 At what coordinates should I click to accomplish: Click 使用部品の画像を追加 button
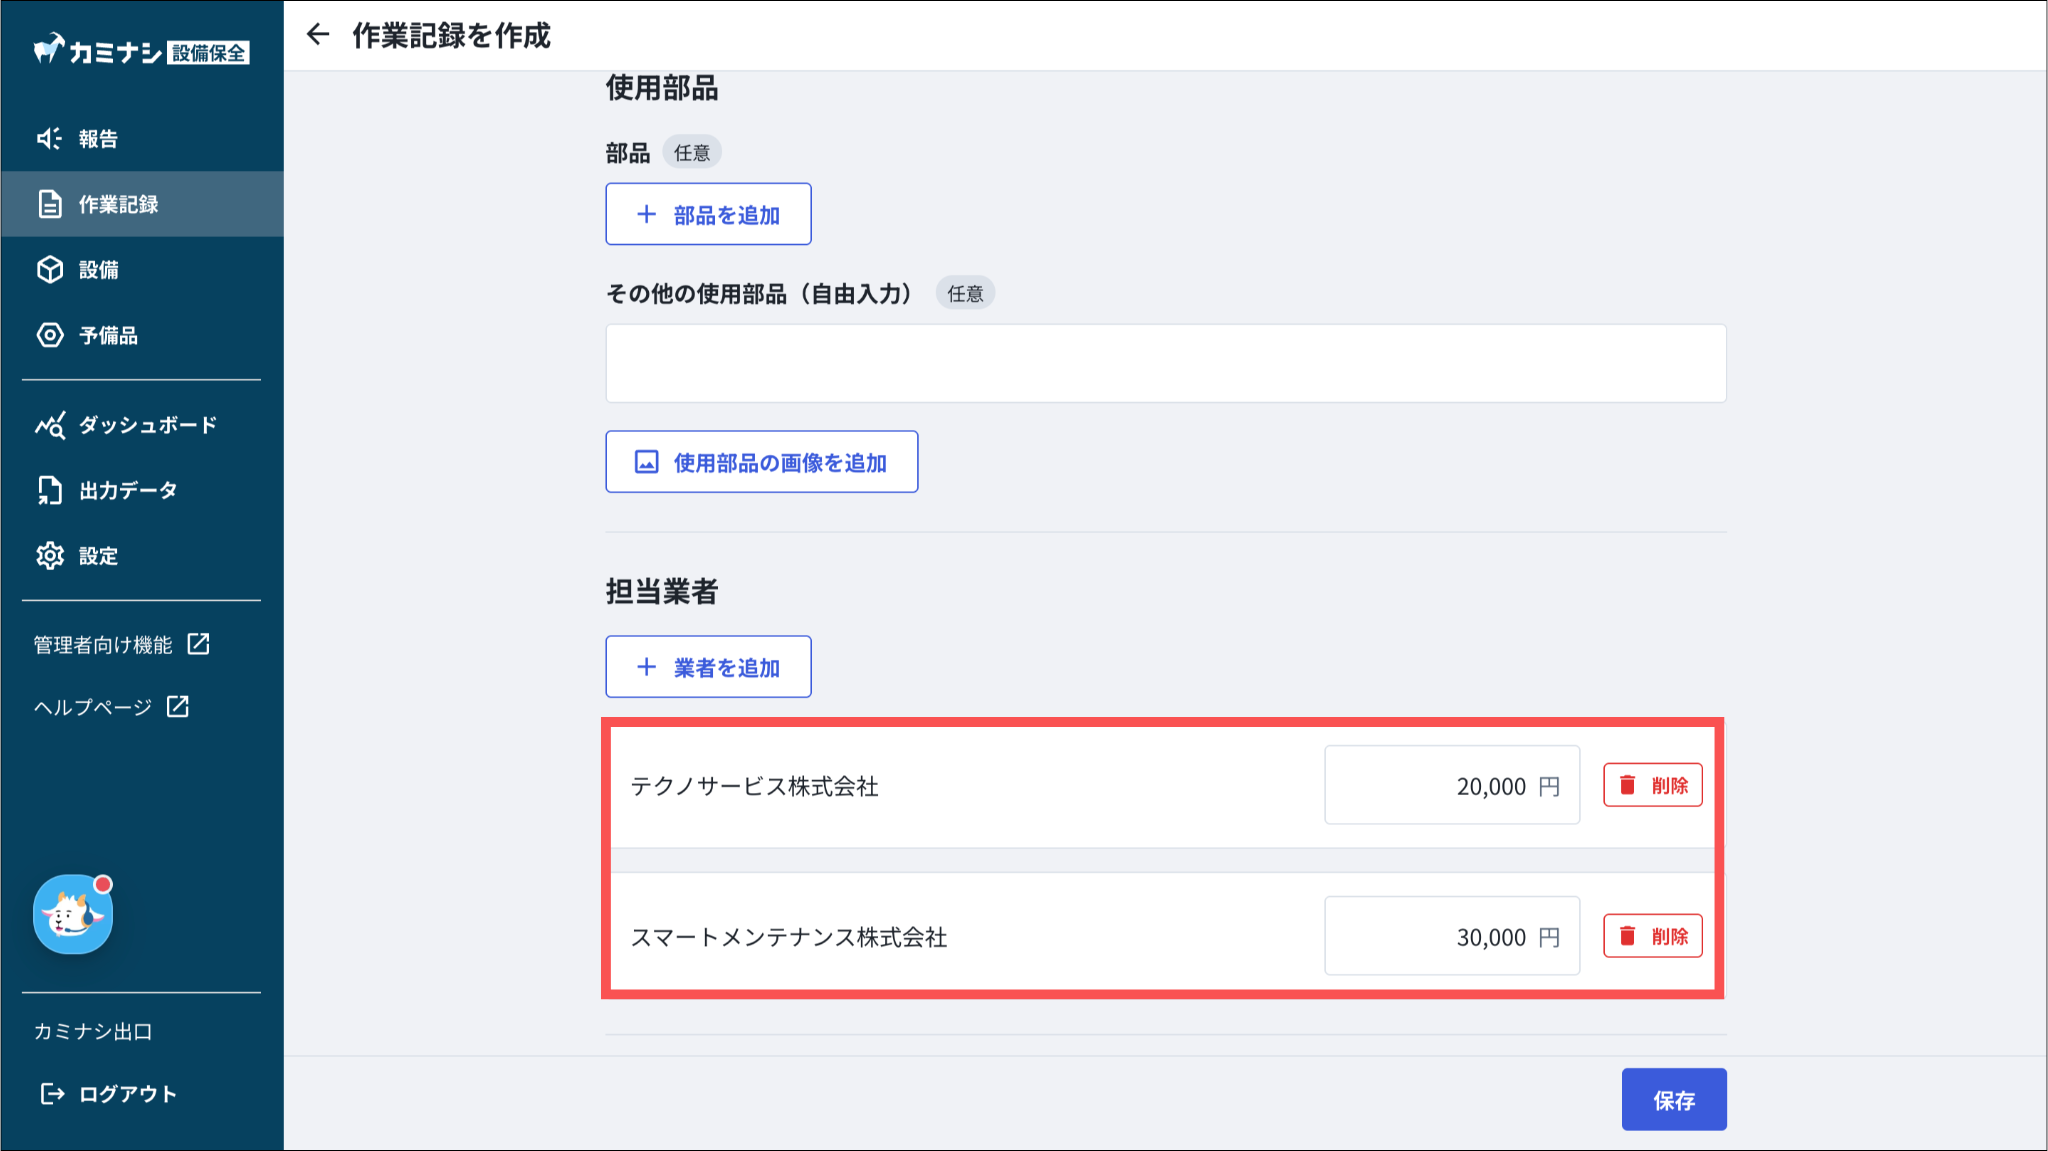(761, 462)
